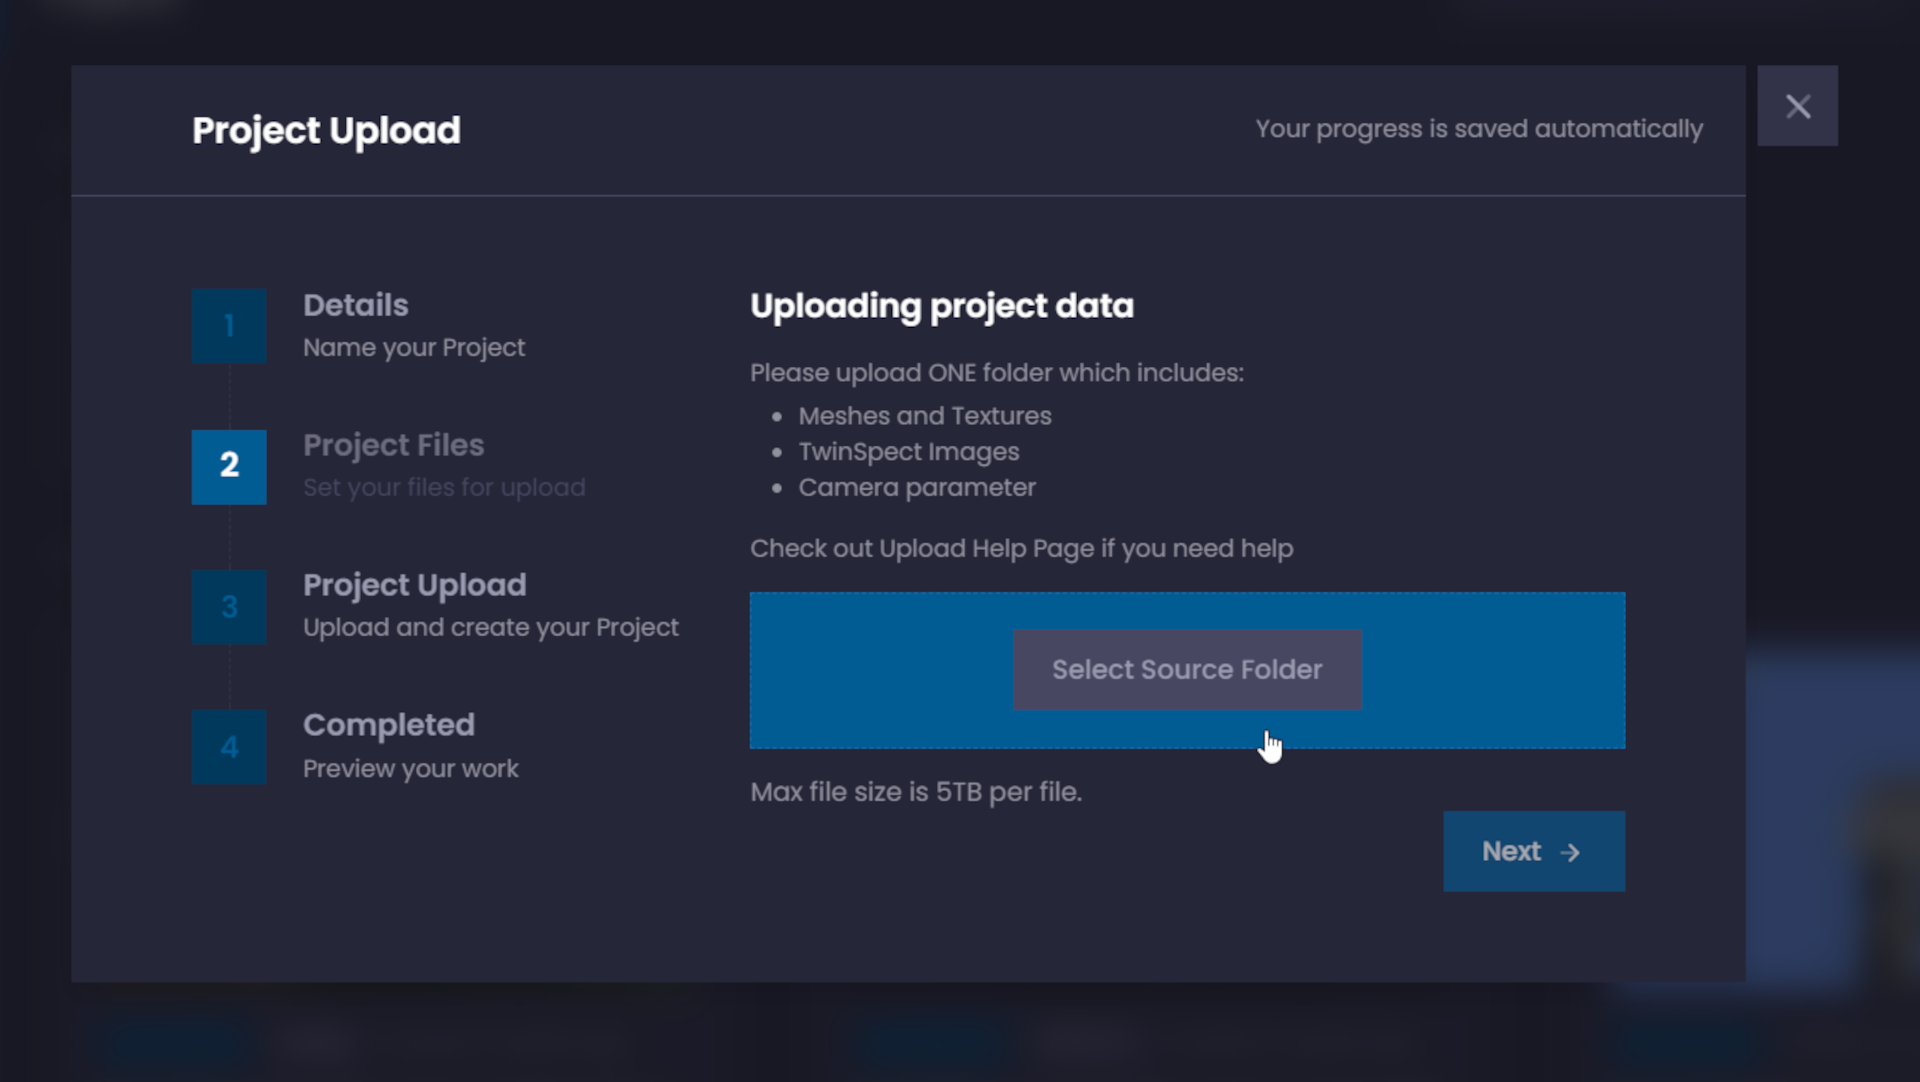Click 'Upload and create your Project' subtitle

490,628
